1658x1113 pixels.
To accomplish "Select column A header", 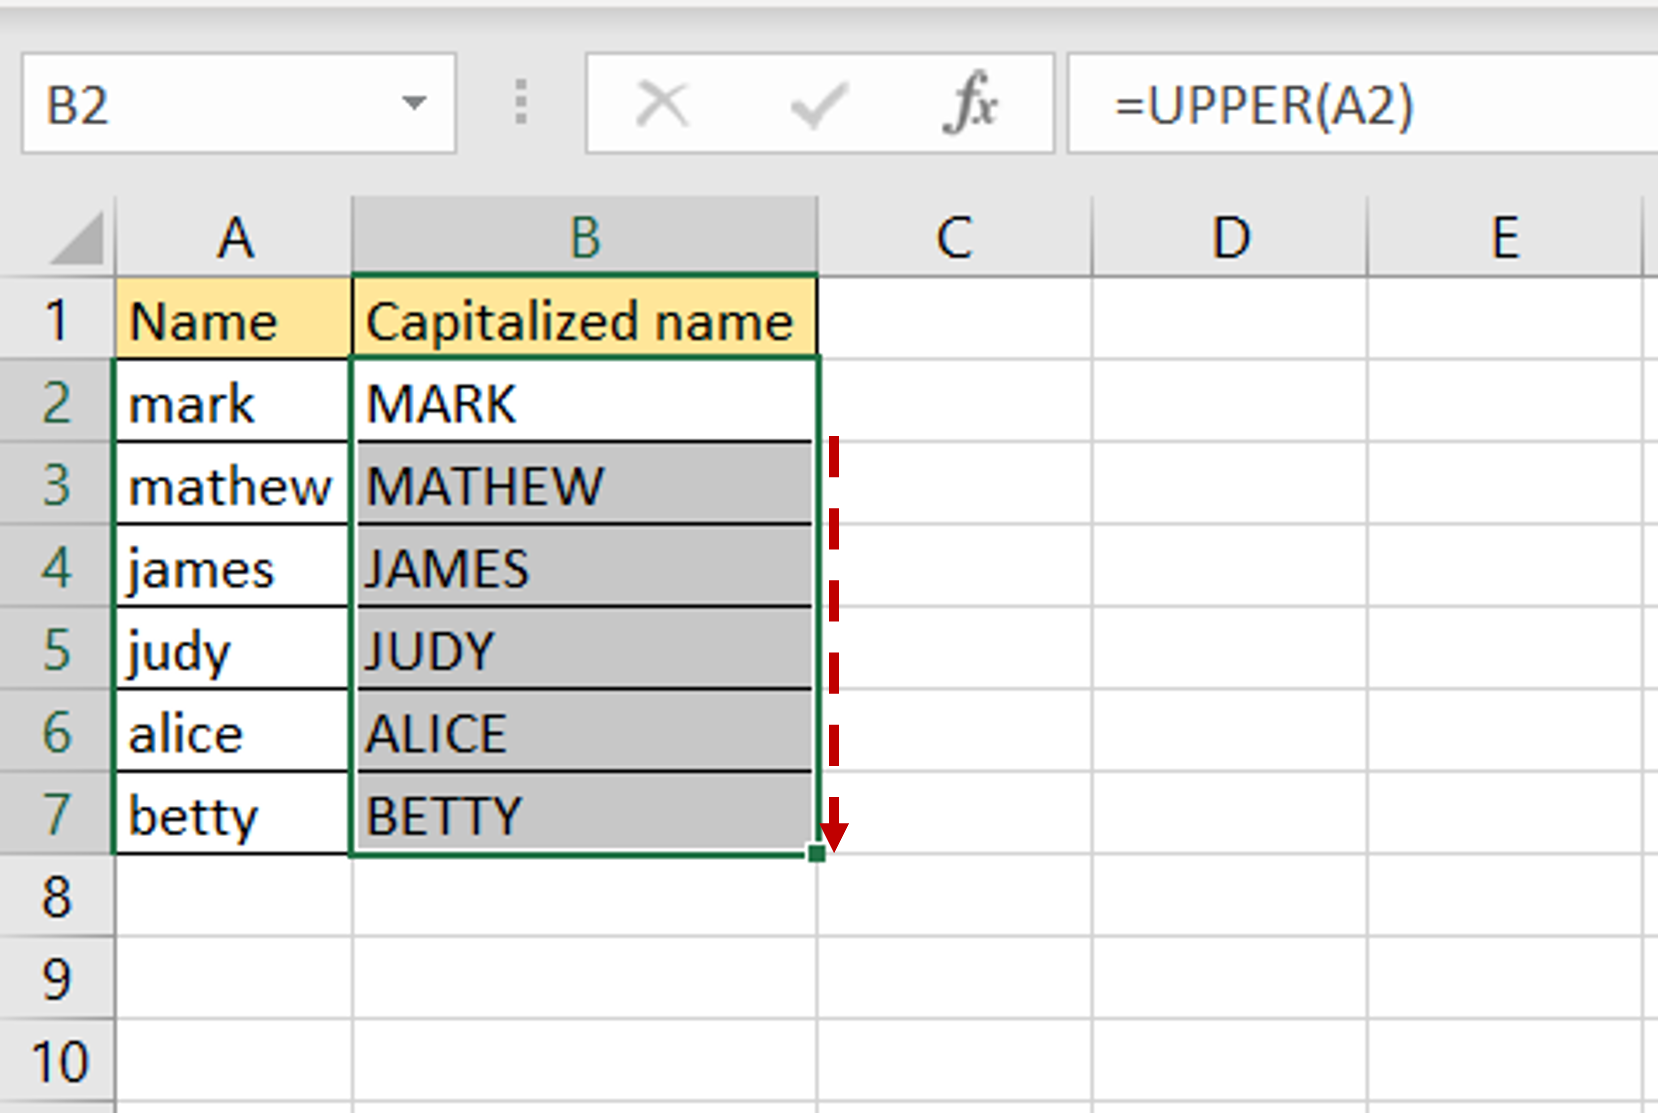I will click(234, 238).
